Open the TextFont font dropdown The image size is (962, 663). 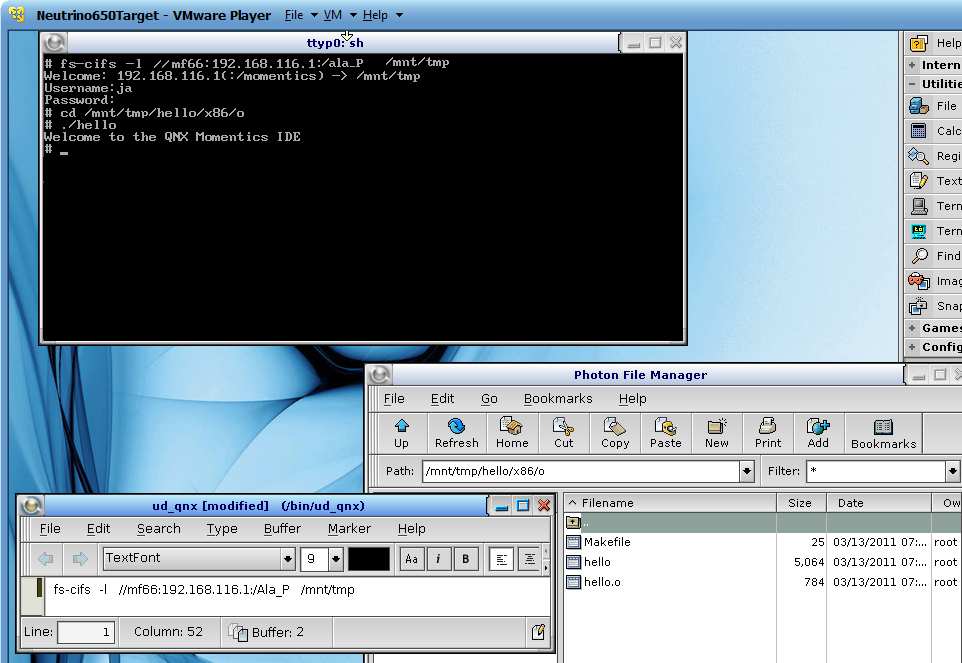pyautogui.click(x=288, y=559)
